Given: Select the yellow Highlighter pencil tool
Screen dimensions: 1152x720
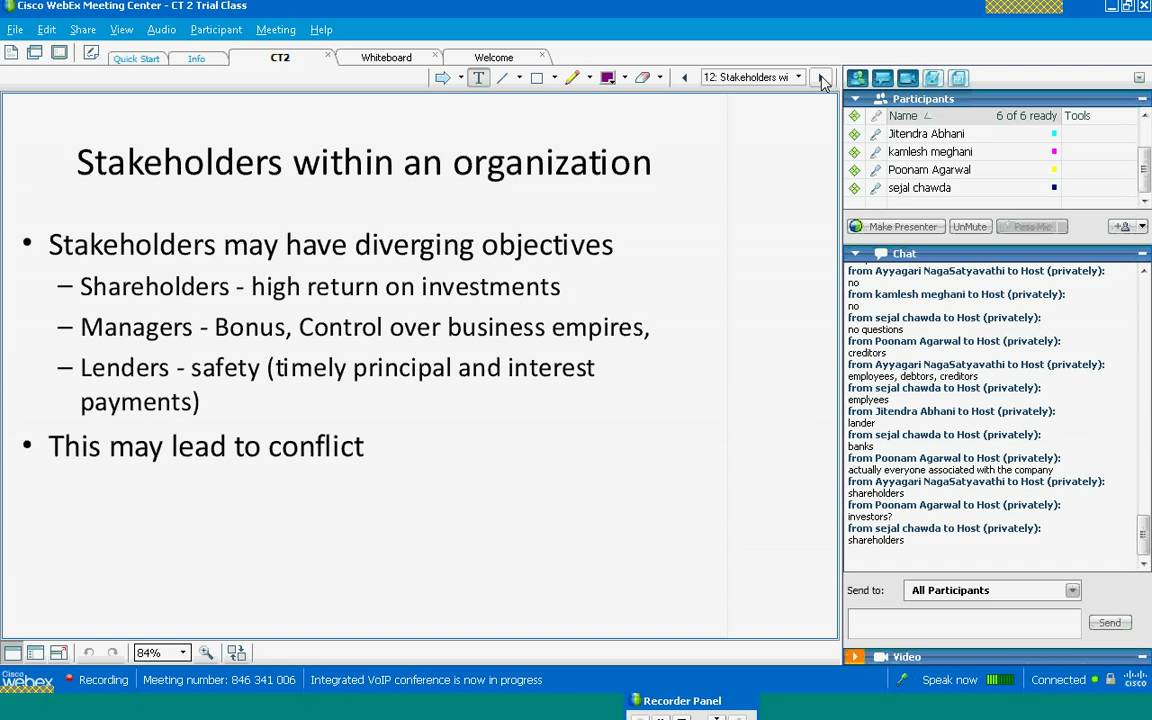Looking at the screenshot, I should click(x=572, y=77).
